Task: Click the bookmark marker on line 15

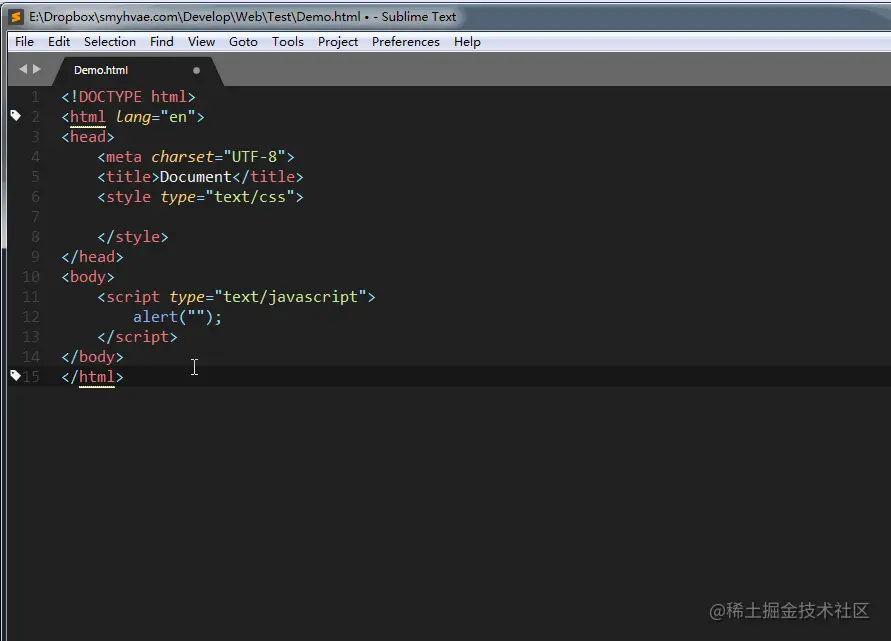Action: [x=15, y=376]
